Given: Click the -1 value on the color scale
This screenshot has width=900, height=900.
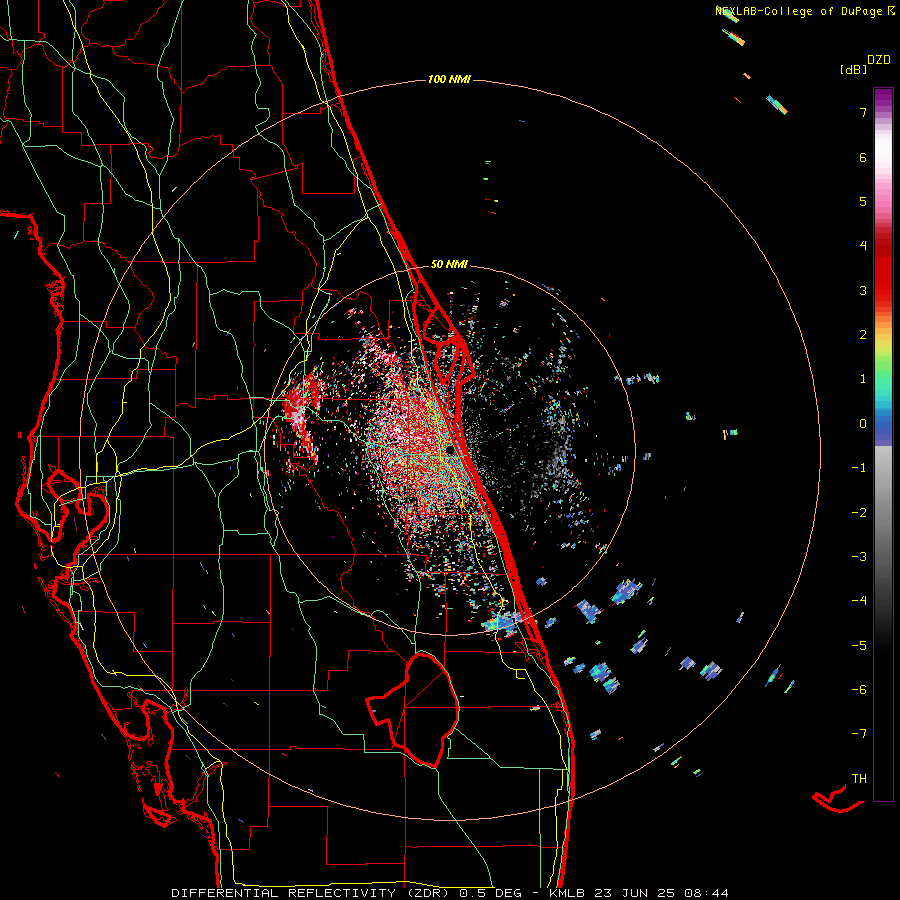Looking at the screenshot, I should click(859, 468).
